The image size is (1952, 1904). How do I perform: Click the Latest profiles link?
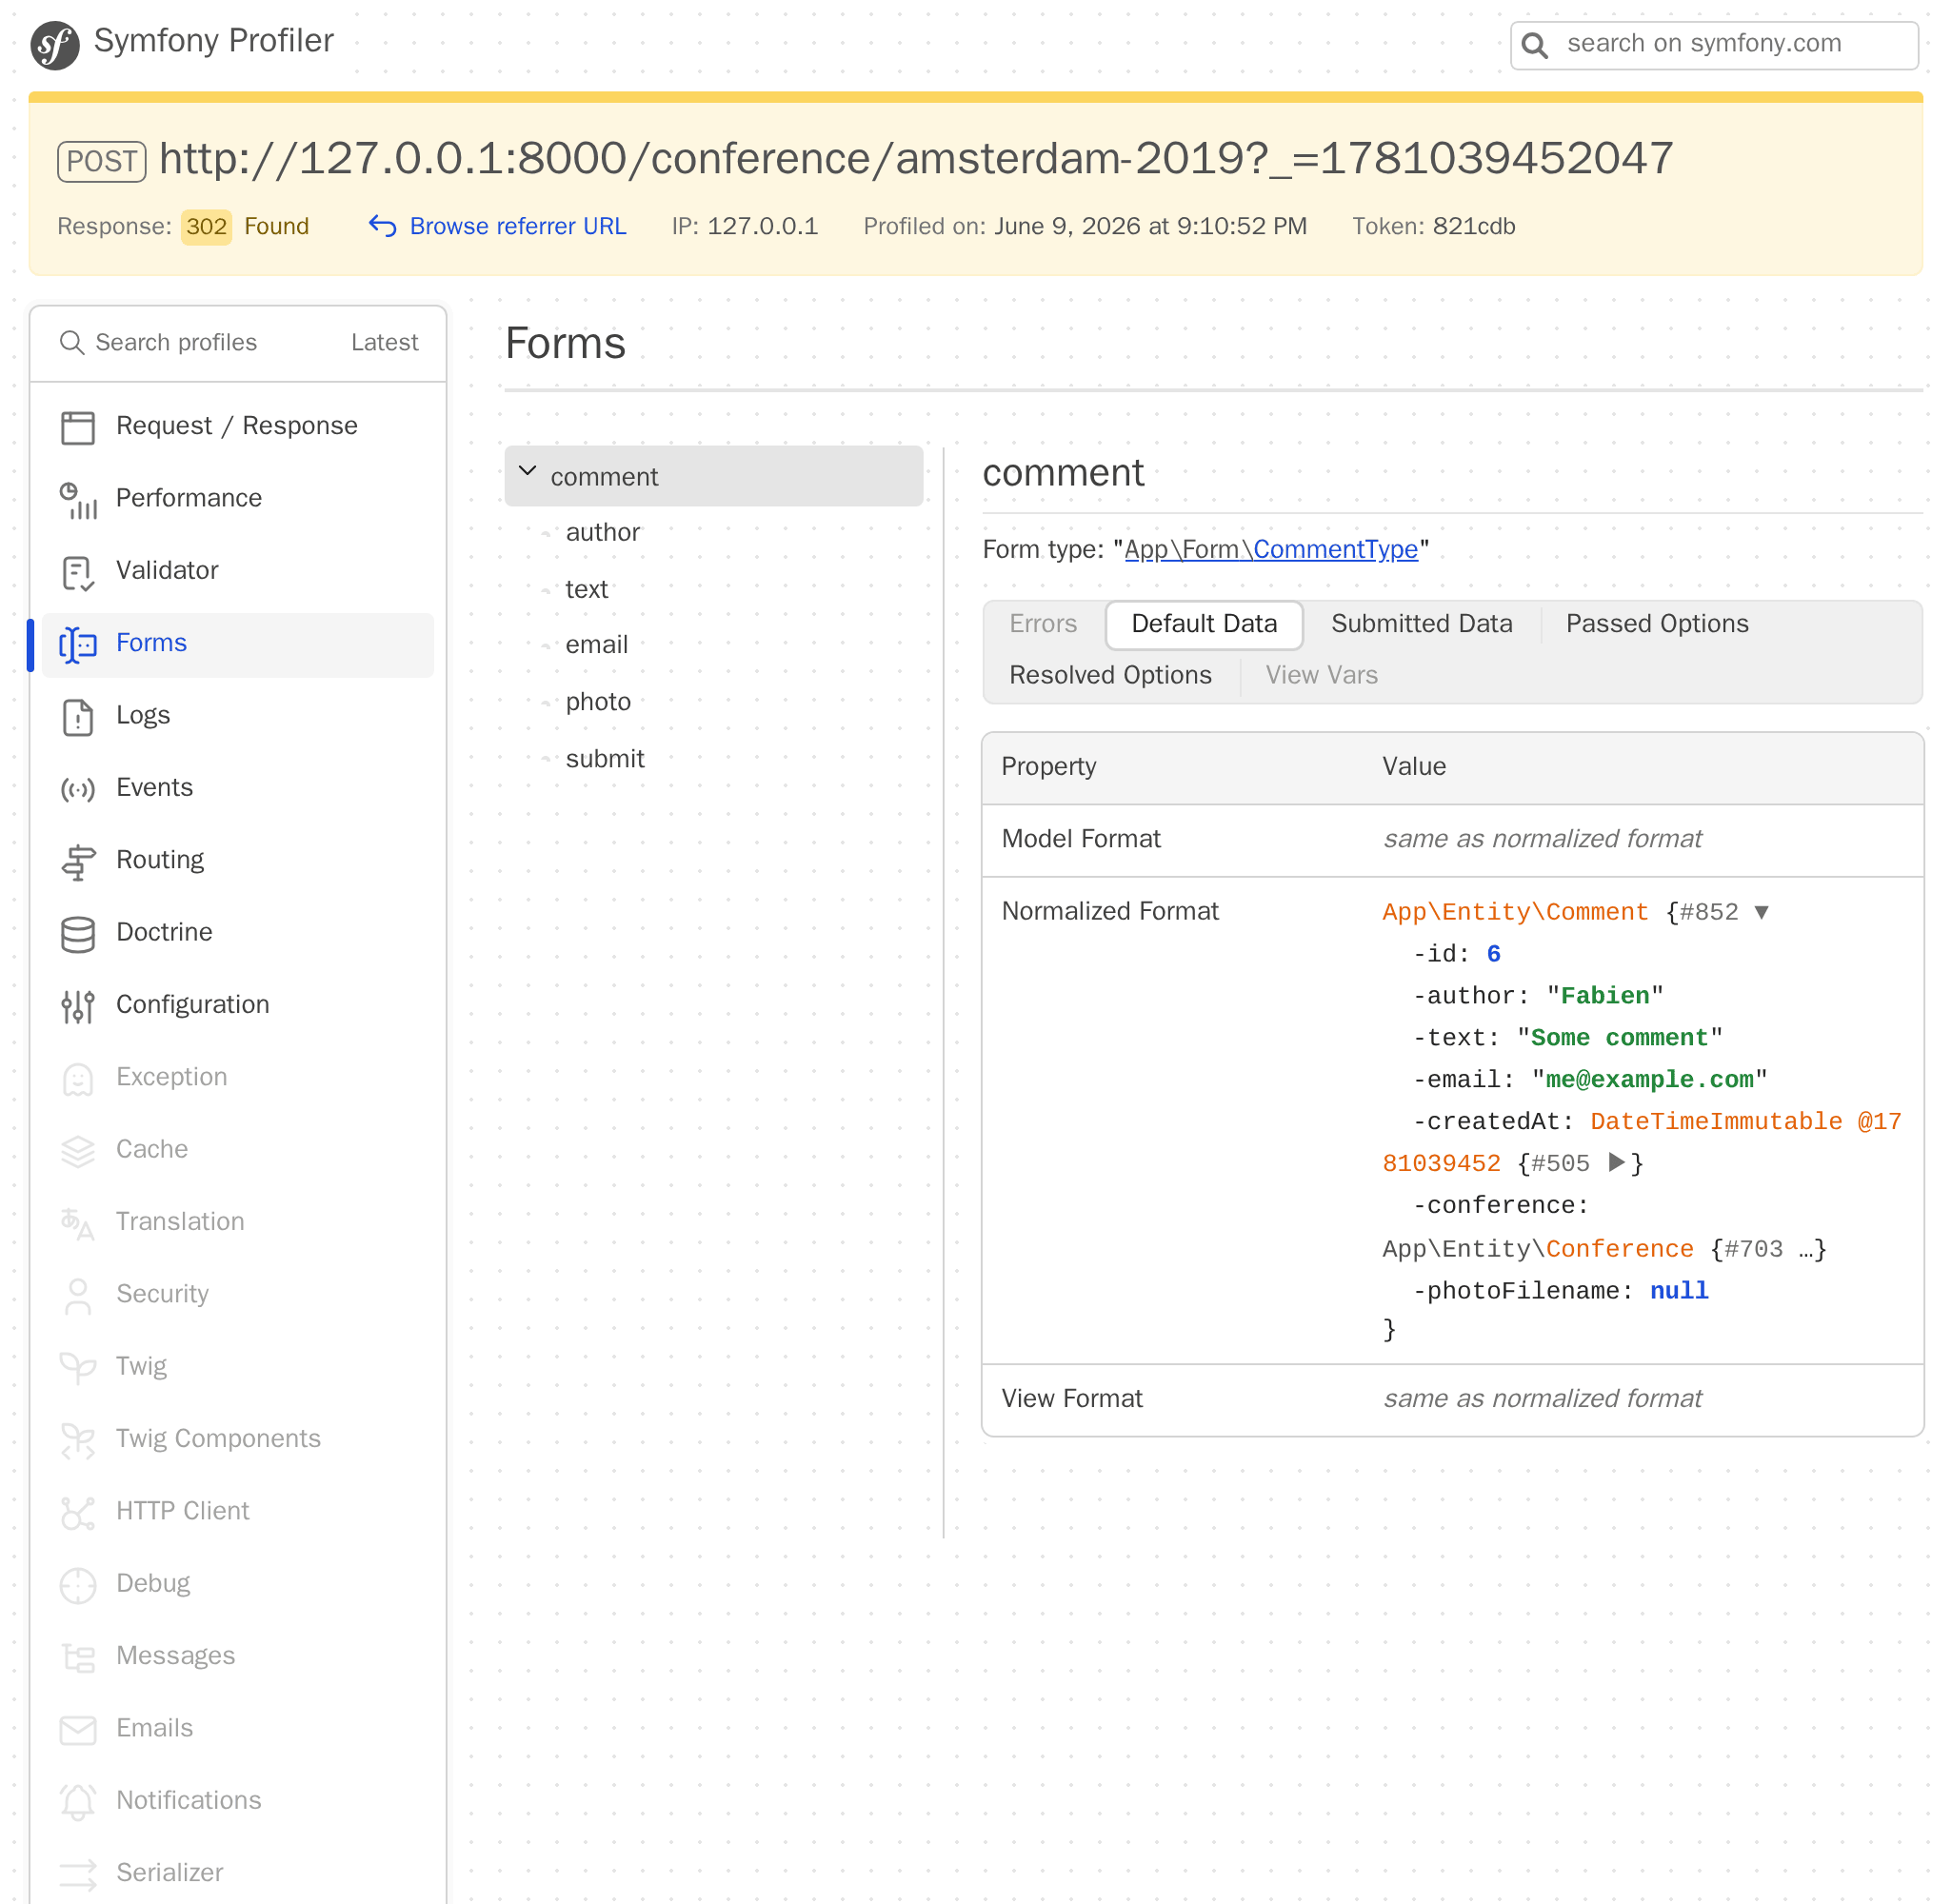(x=384, y=343)
